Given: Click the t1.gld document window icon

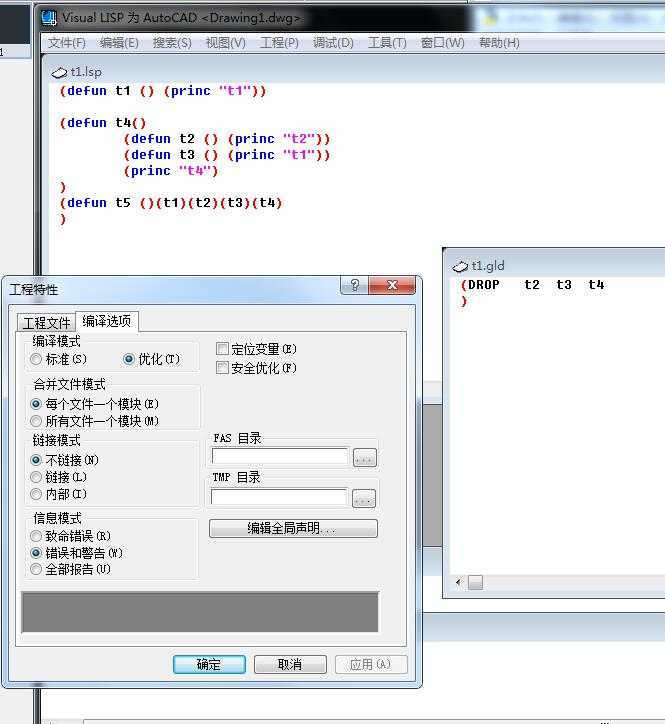Looking at the screenshot, I should point(460,266).
